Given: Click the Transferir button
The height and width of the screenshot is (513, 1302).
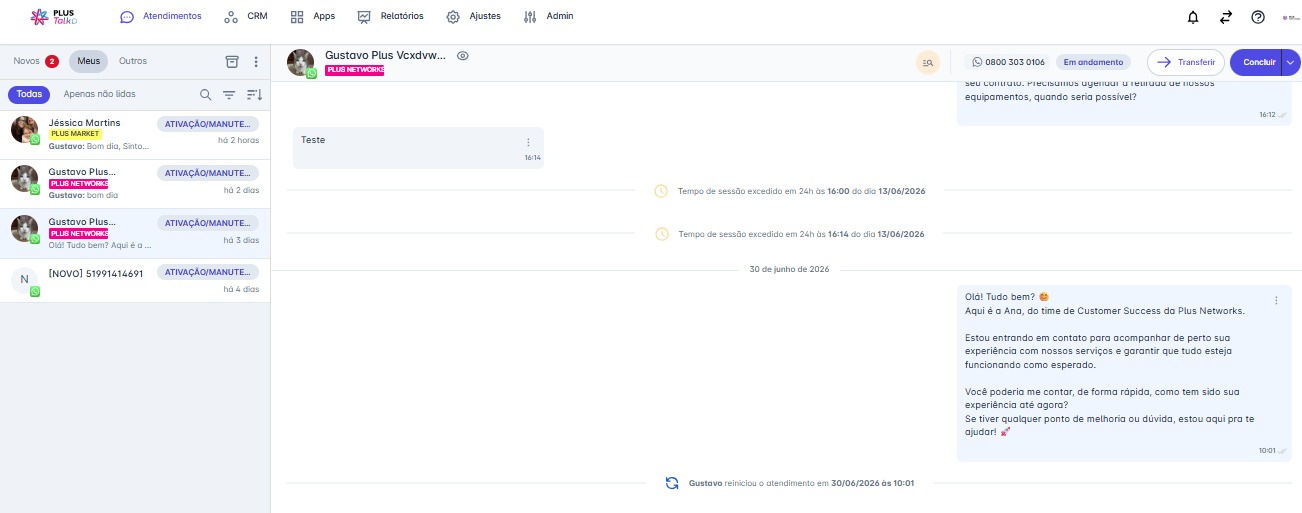Looking at the screenshot, I should (x=1186, y=62).
